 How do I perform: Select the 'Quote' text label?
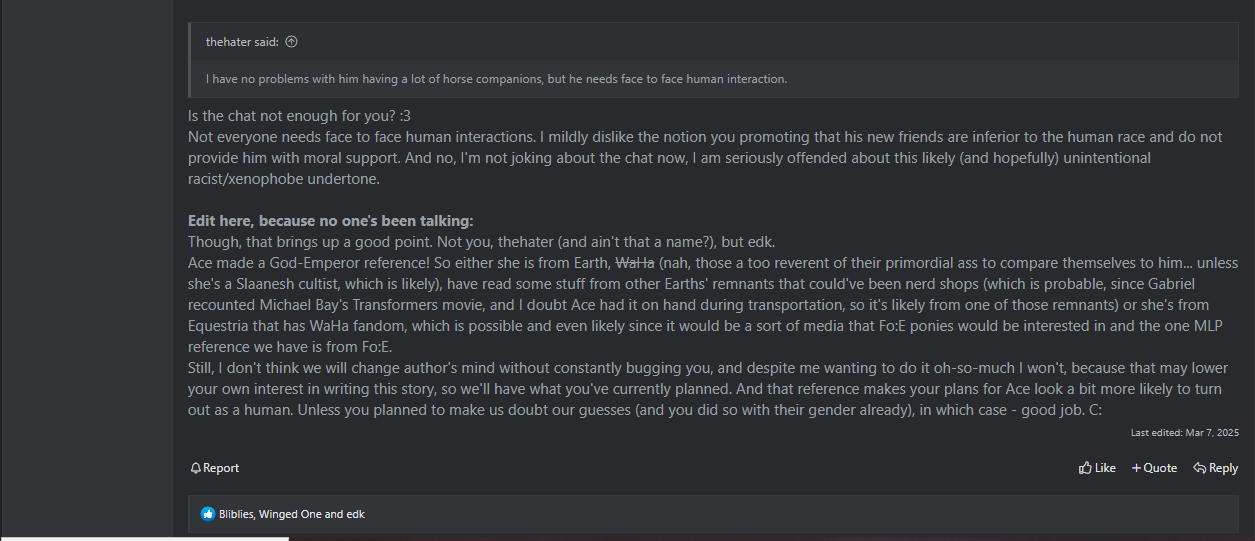click(x=1160, y=468)
